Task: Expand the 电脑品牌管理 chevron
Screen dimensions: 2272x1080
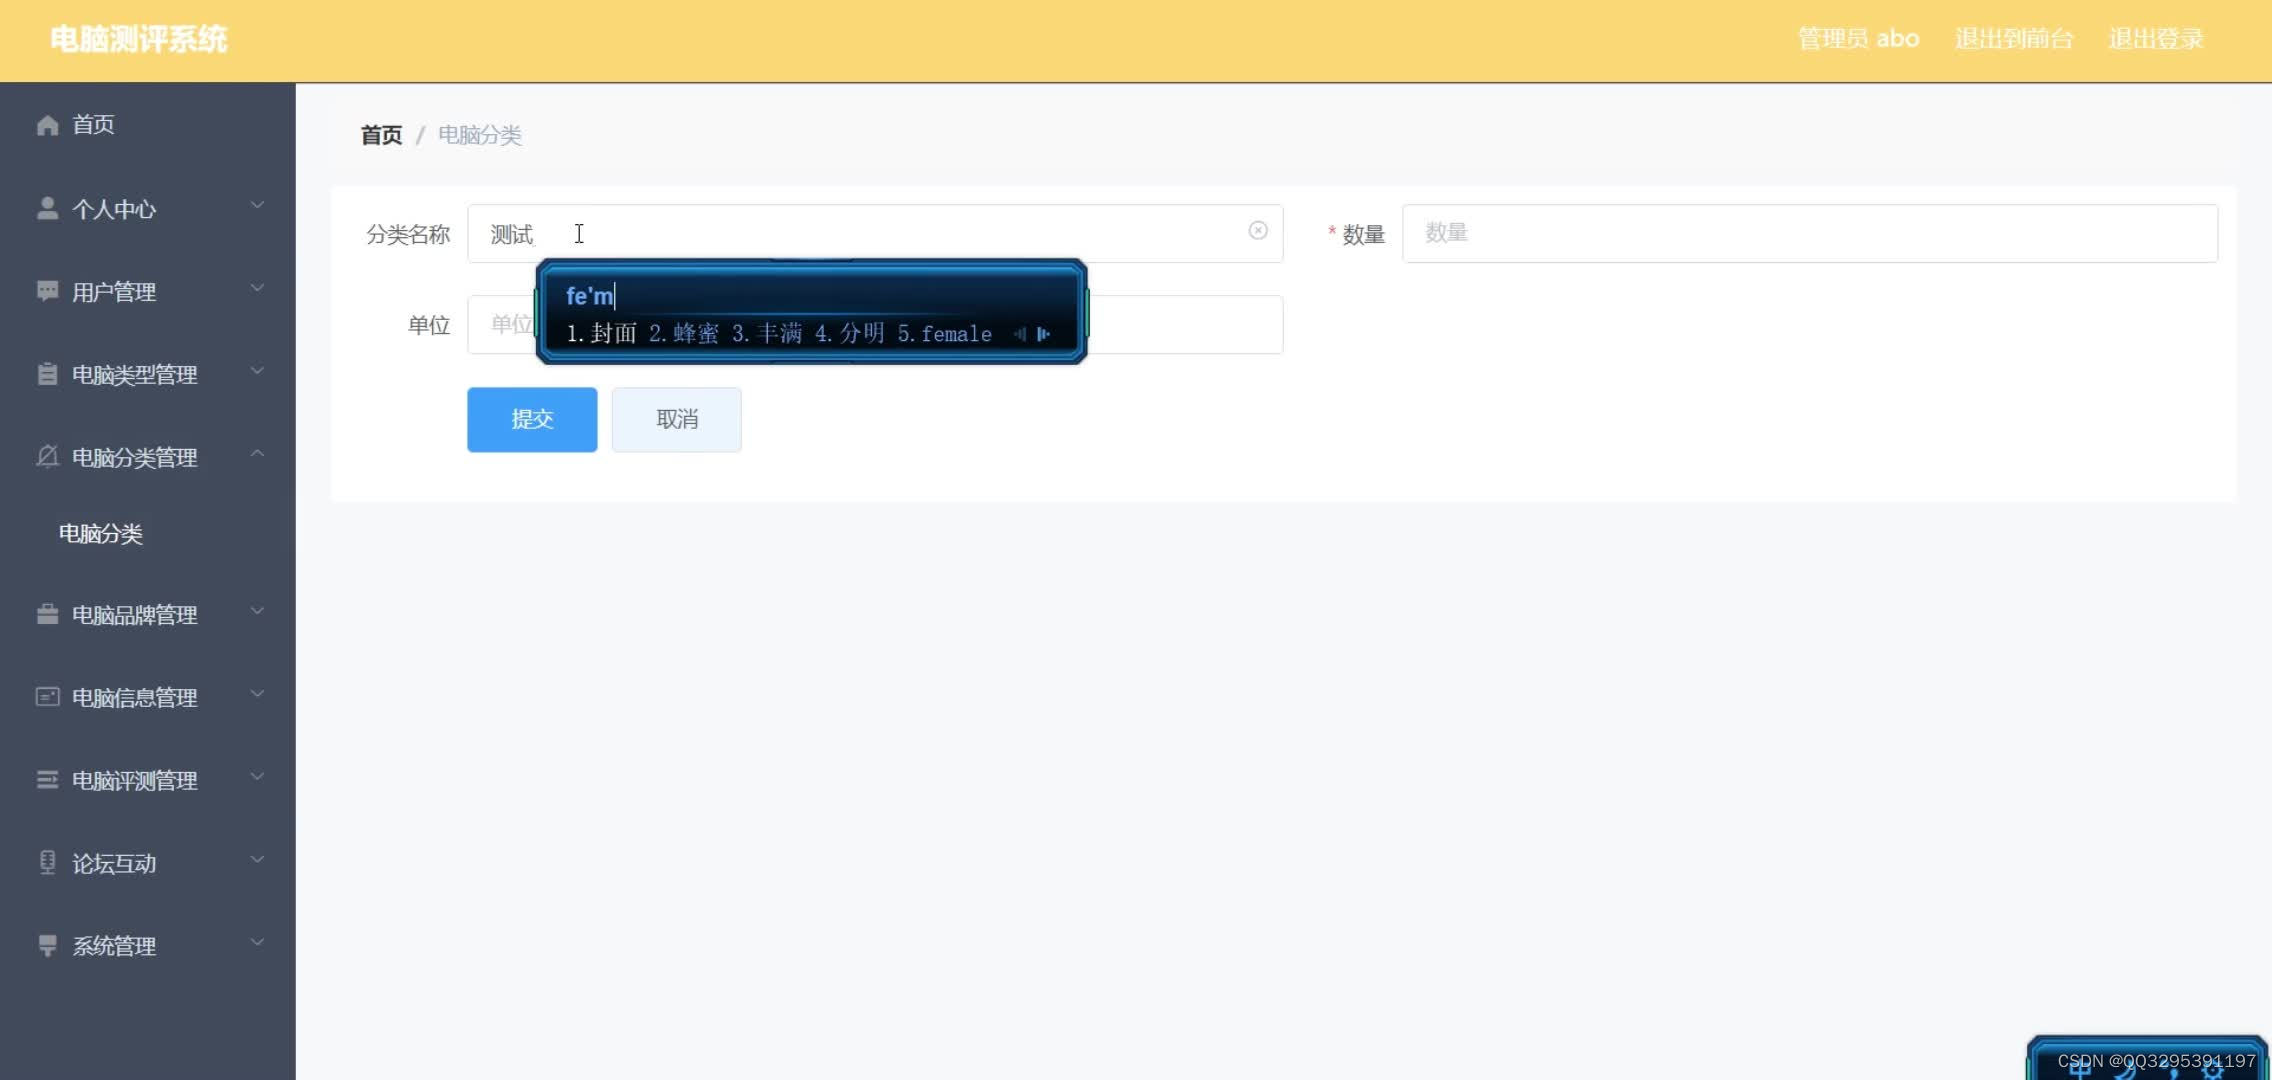Action: pos(257,611)
